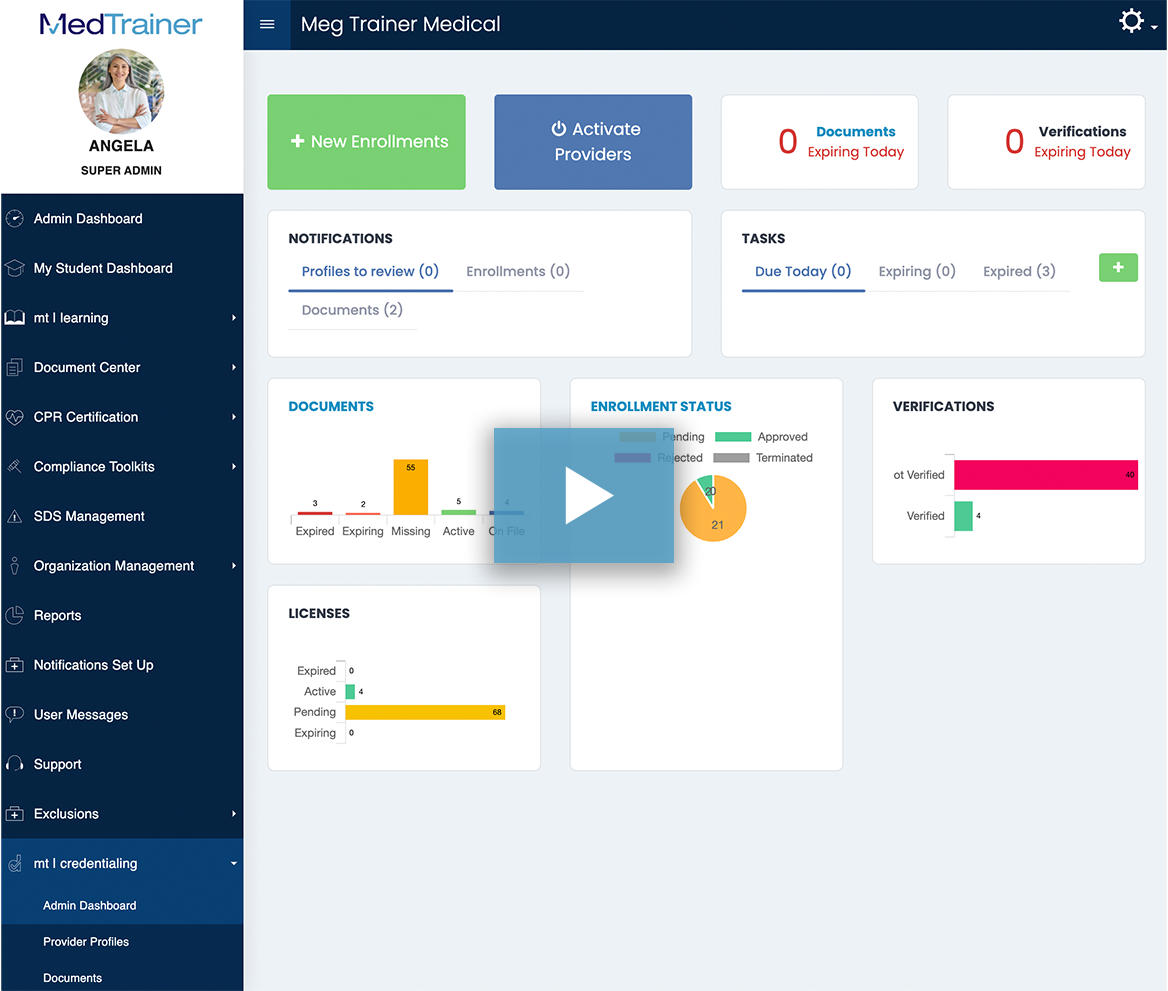Click the Active licenses green bar
Viewport: 1168px width, 991px height.
click(x=350, y=691)
